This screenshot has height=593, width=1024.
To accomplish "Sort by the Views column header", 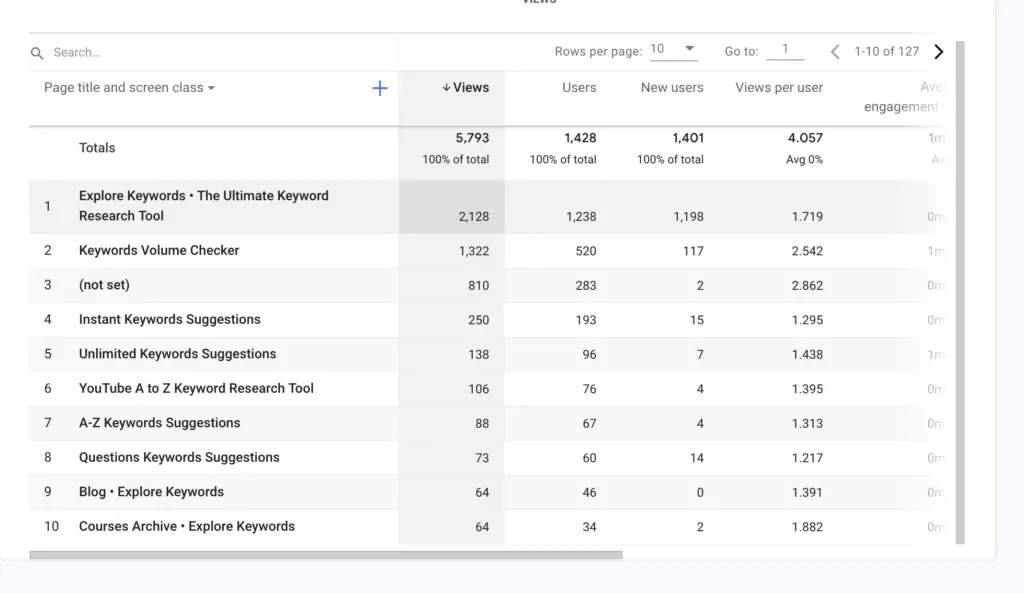I will click(x=465, y=88).
